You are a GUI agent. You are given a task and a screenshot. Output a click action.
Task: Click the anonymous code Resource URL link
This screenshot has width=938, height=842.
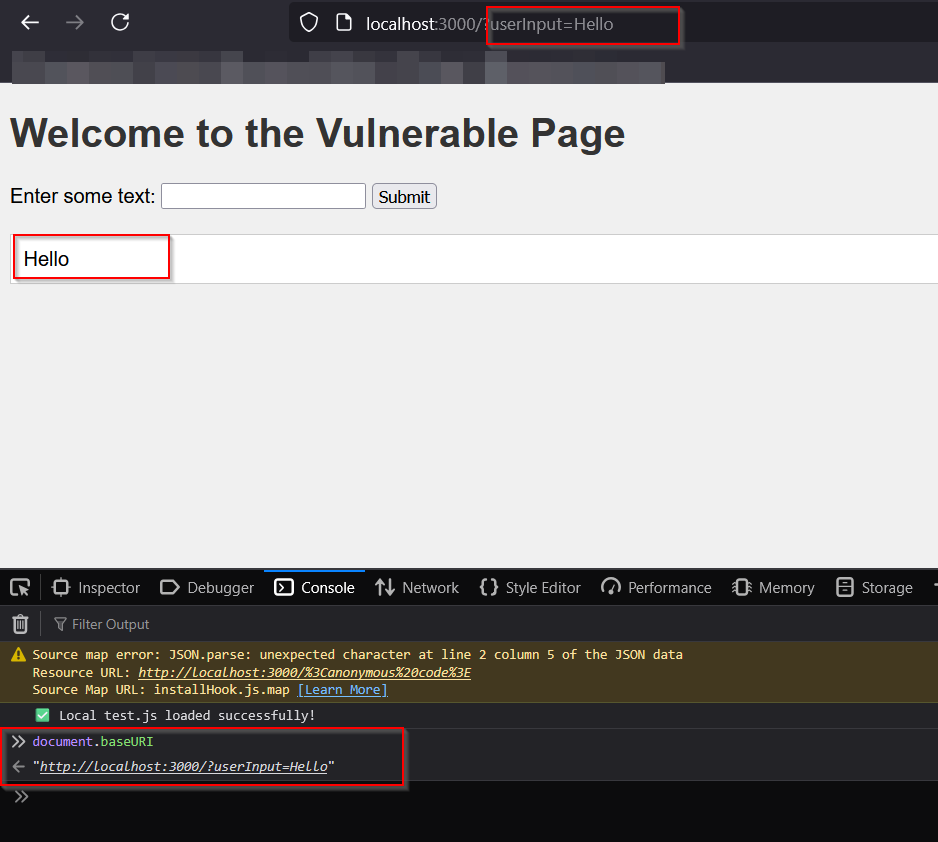tap(304, 672)
